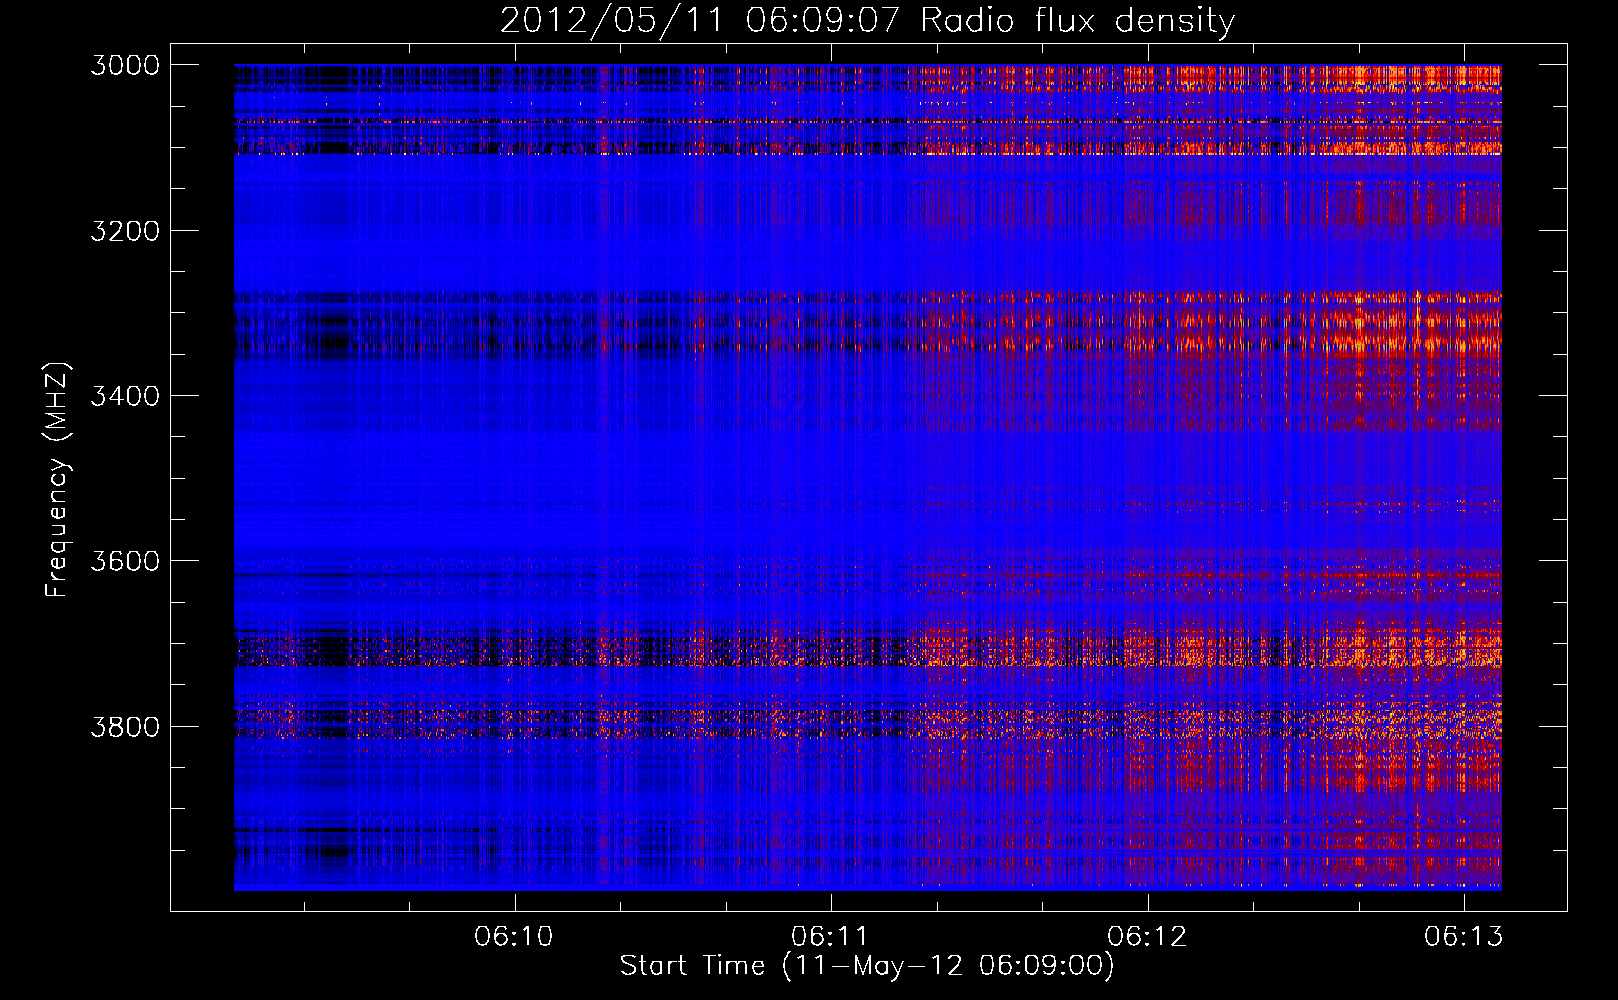Click the 06:10 time axis label
Screen dimensions: 1618x1000
[514, 937]
